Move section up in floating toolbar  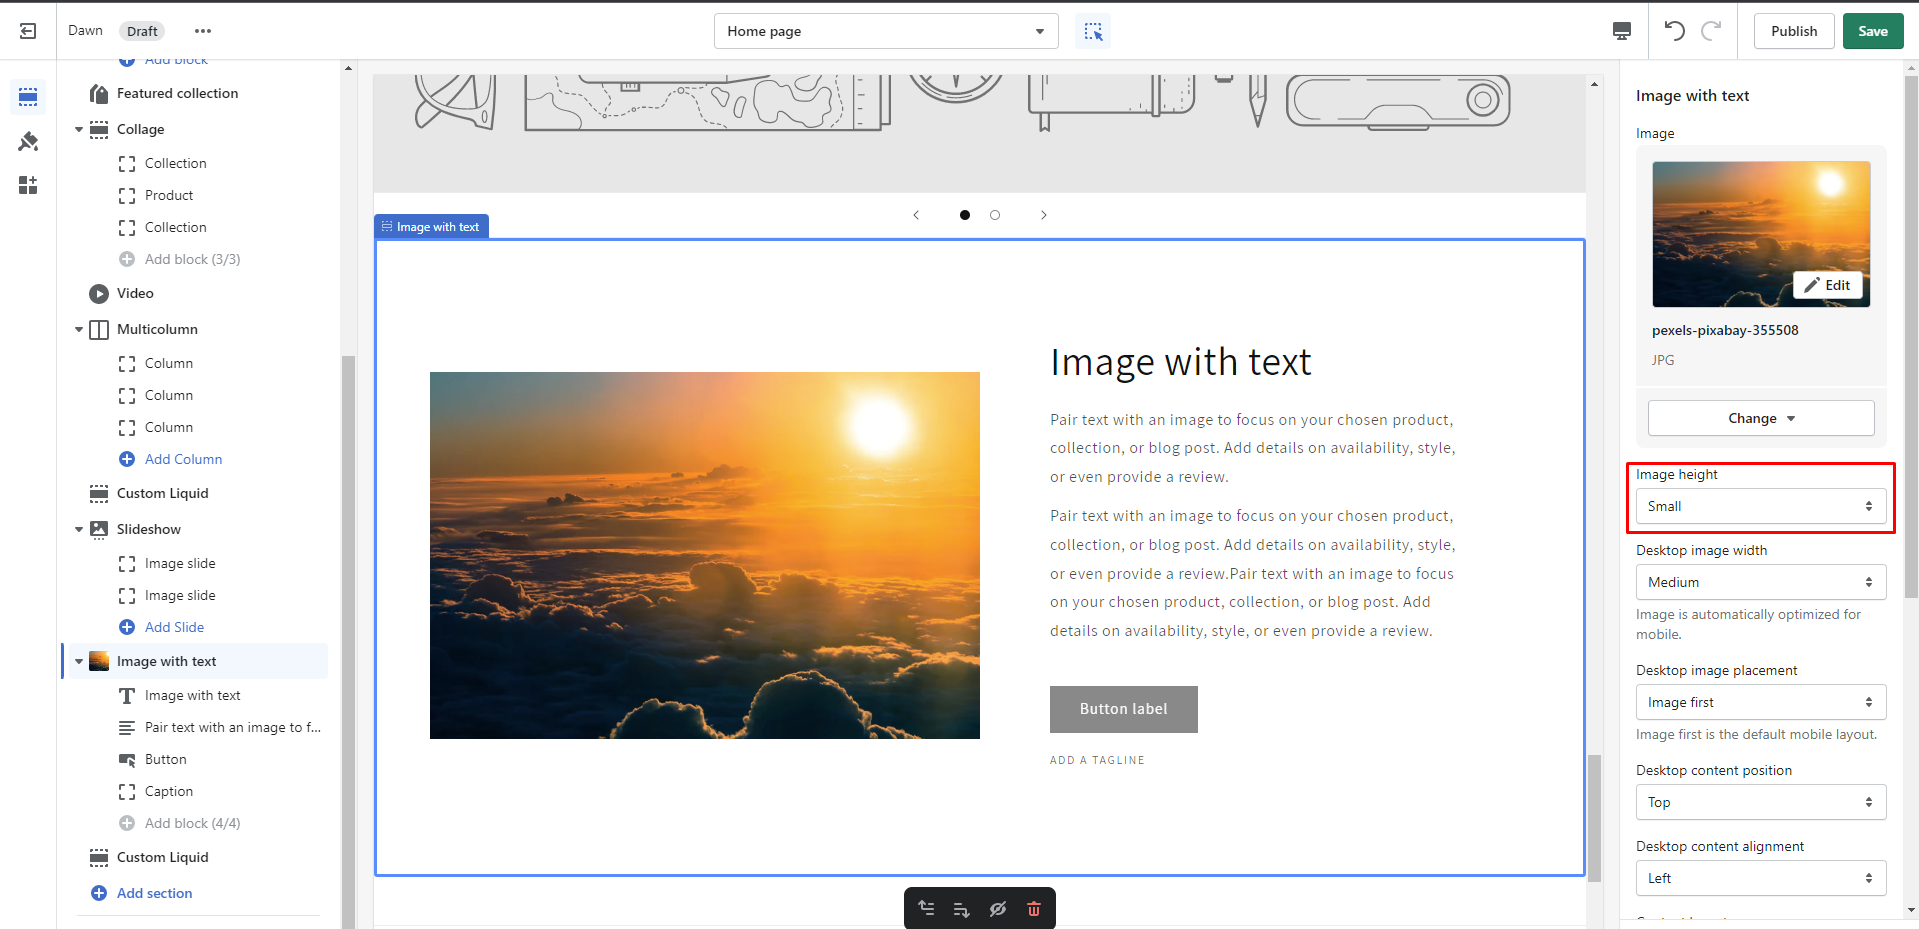[927, 909]
